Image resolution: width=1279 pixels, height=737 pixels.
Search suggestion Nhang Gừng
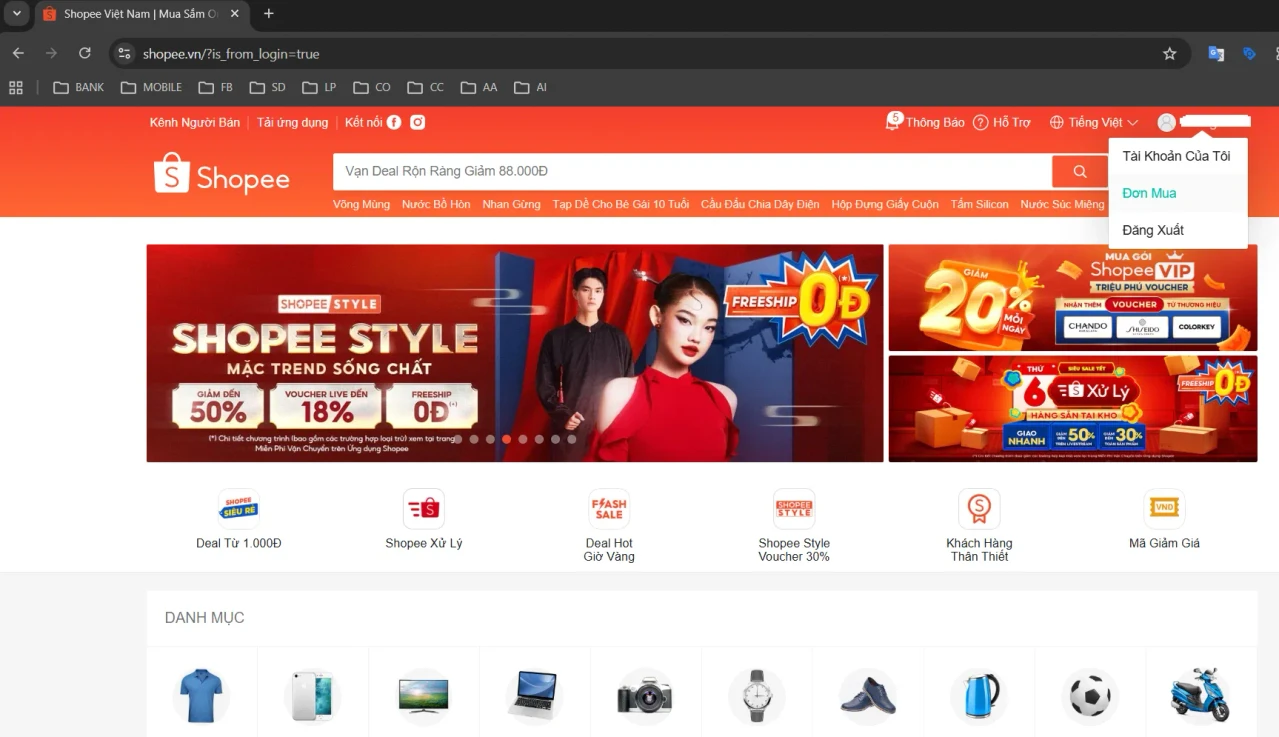coord(511,204)
